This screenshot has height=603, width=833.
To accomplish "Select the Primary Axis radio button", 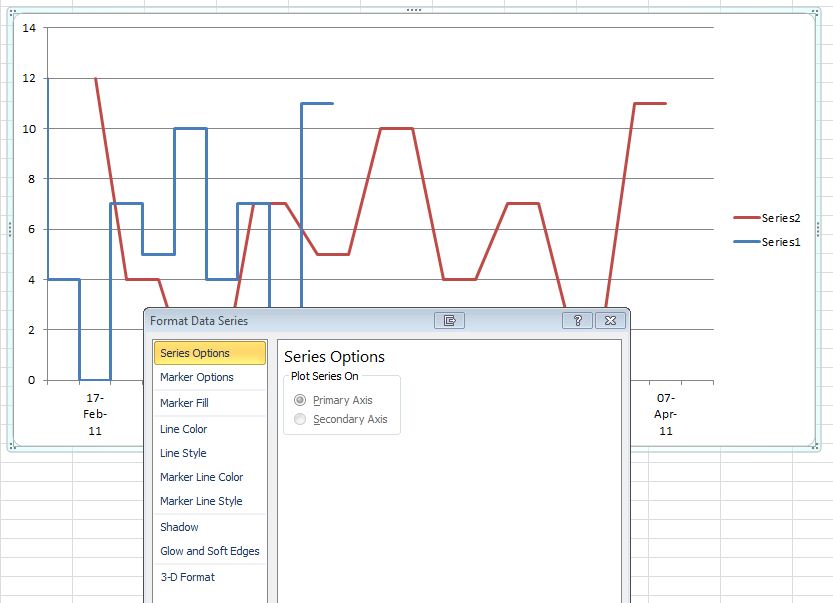I will (300, 400).
